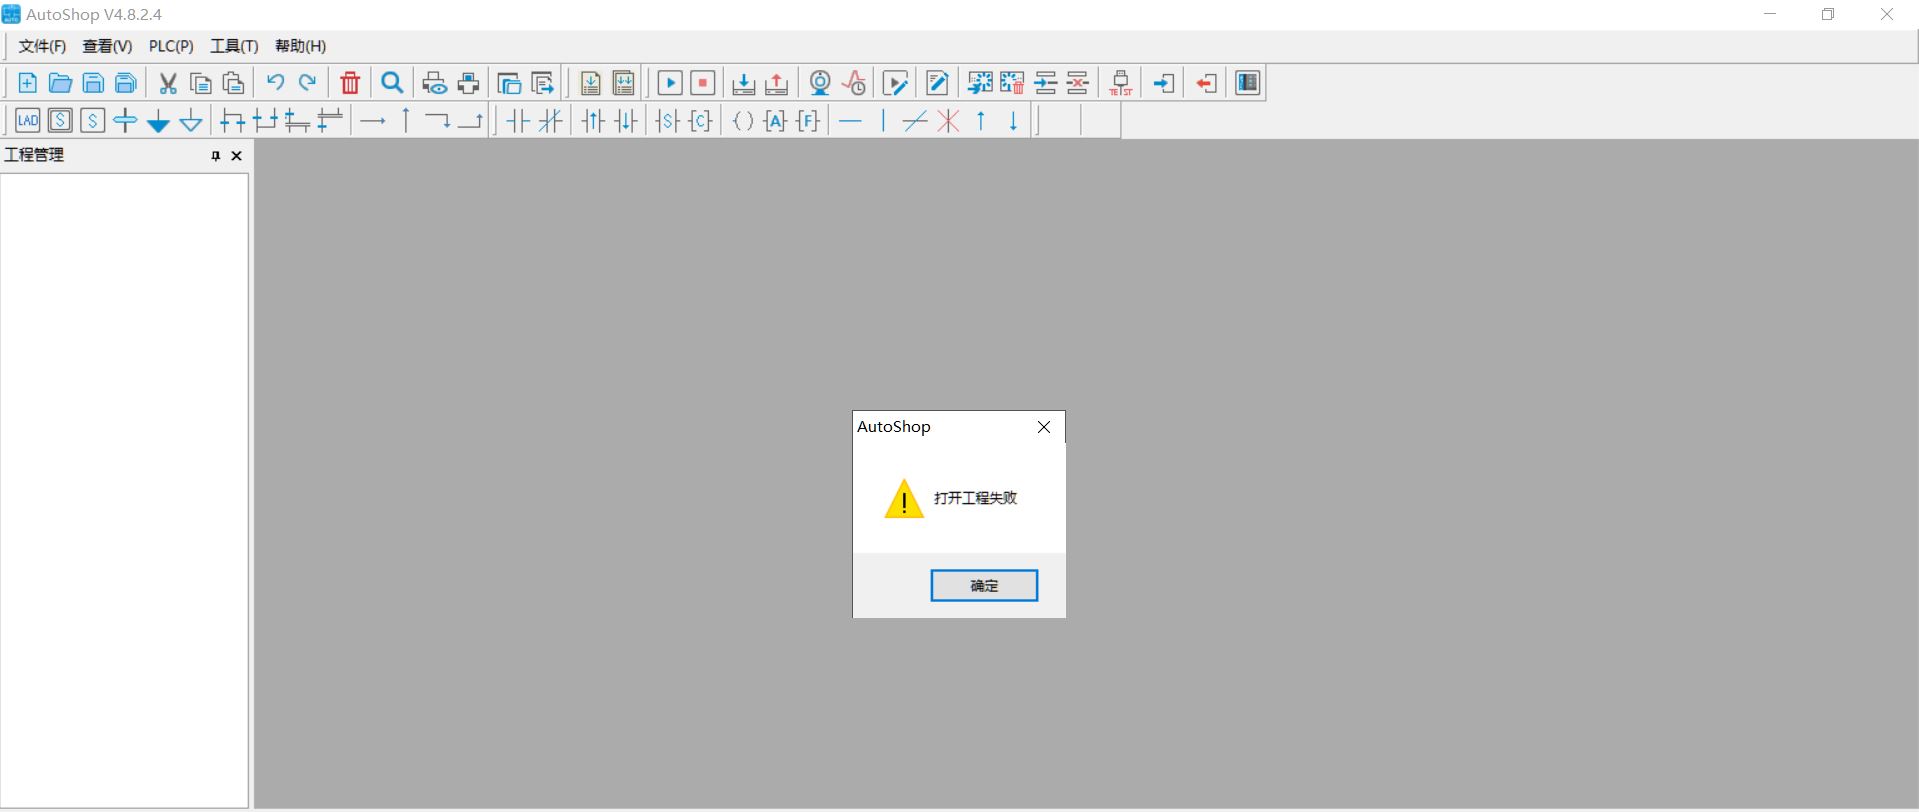Close the AutoShop error dialog
The height and width of the screenshot is (812, 1919).
click(1044, 427)
